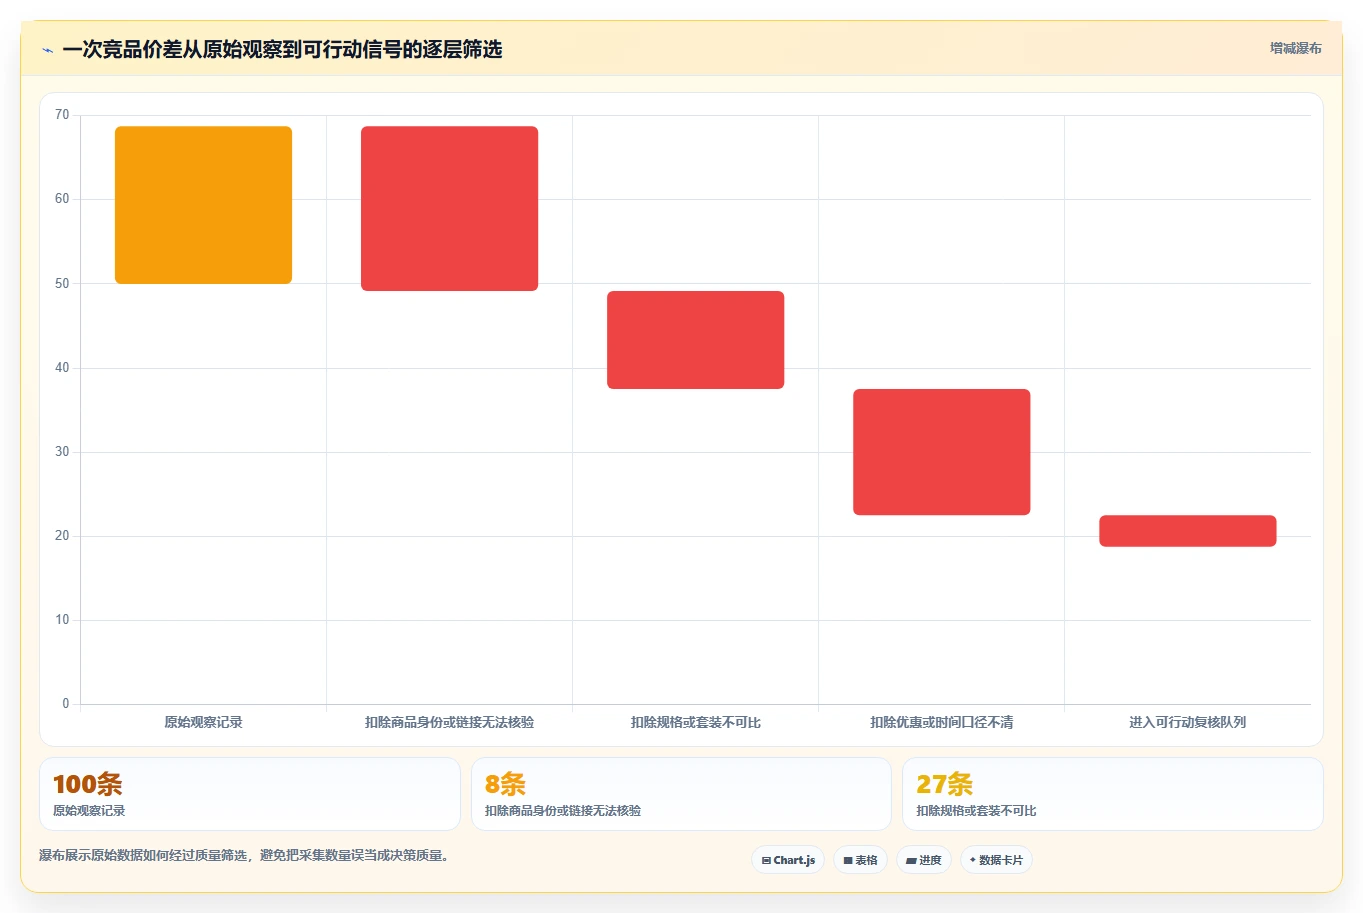Viewport: 1363px width, 913px height.
Task: Click y-axis value 50
Action: 62,283
